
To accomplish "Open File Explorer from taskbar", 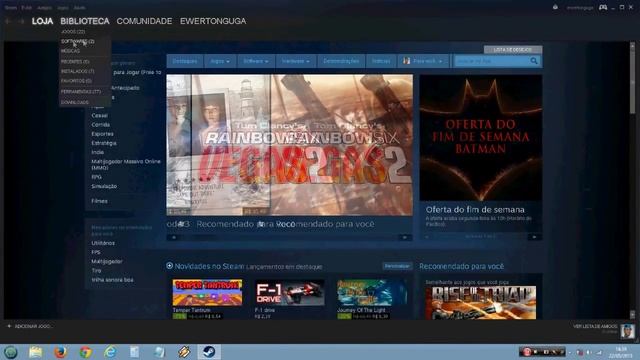I will tap(36, 352).
